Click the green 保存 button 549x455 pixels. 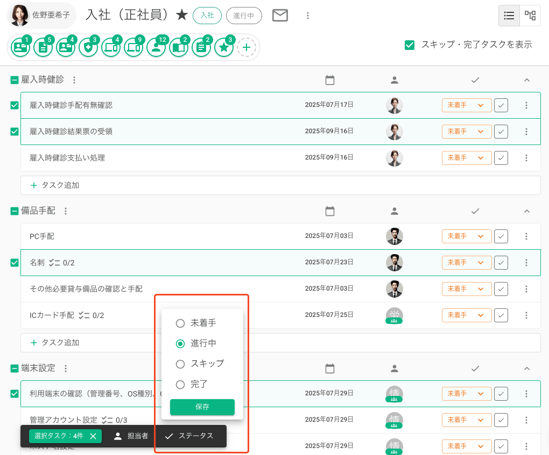pos(202,407)
